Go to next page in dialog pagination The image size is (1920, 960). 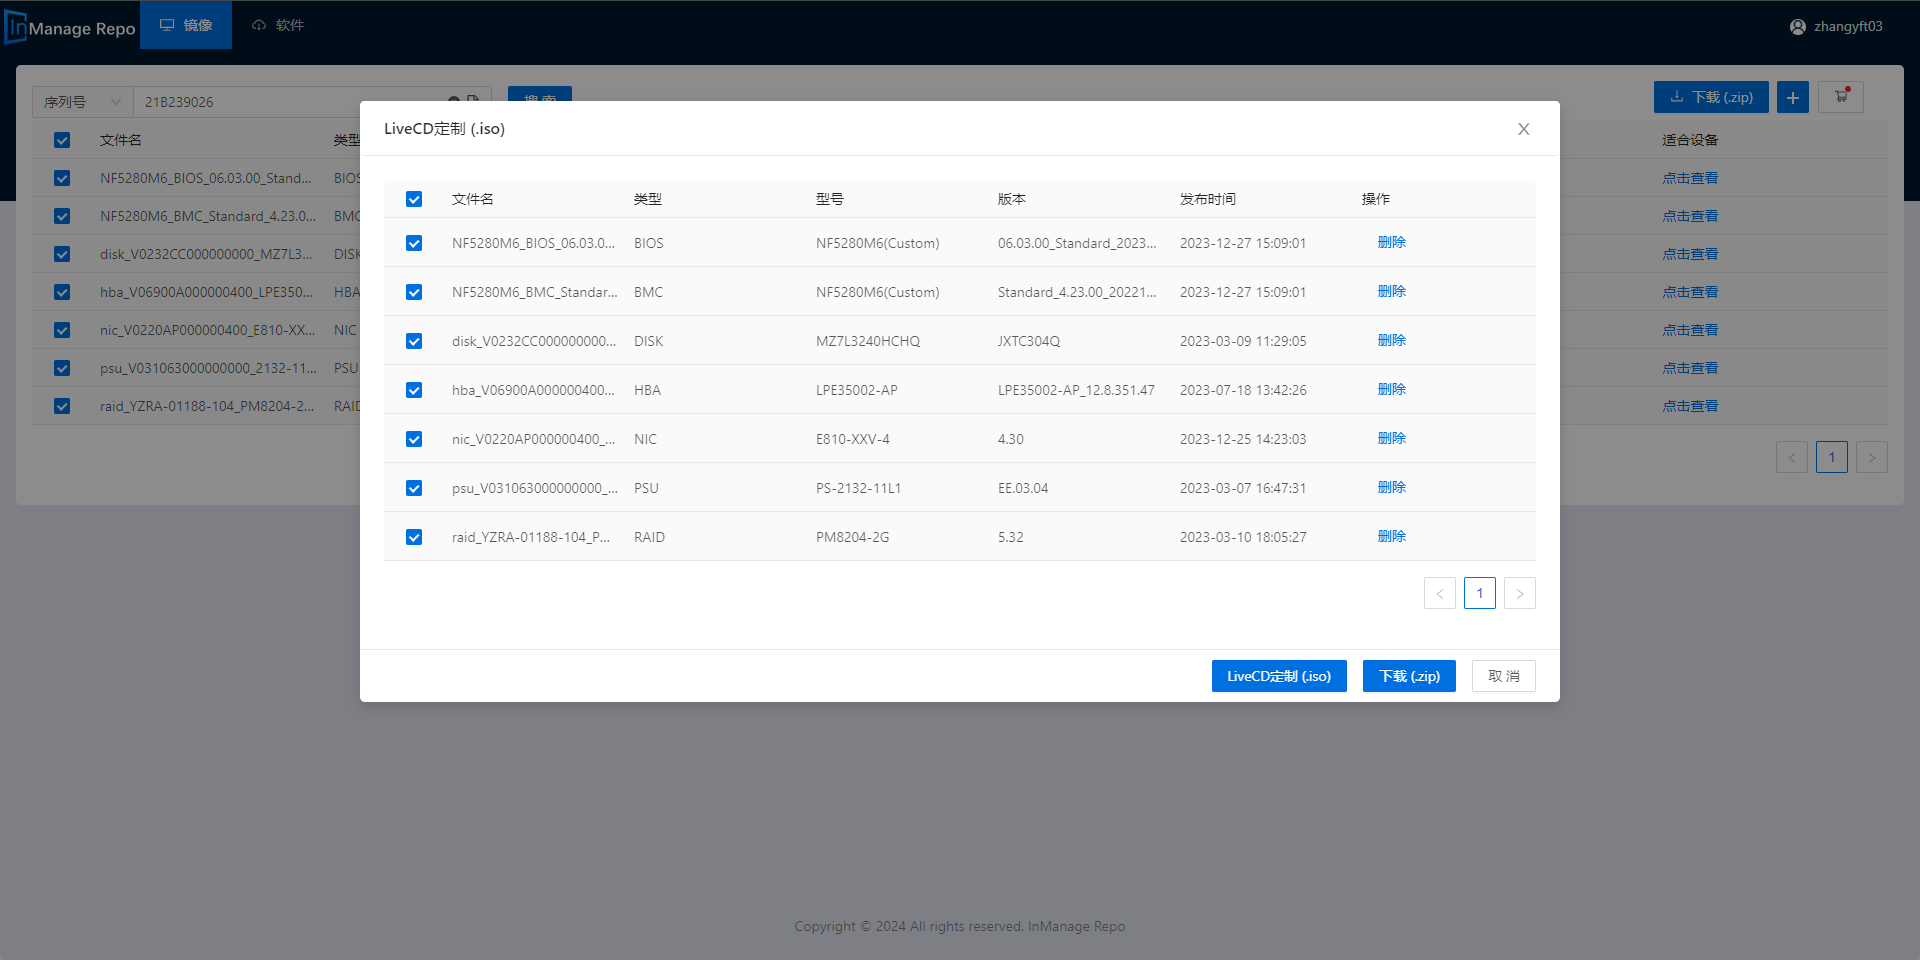(1519, 593)
